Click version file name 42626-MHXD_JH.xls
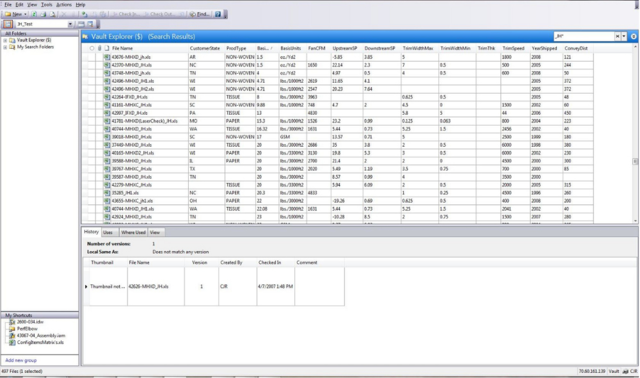The width and height of the screenshot is (640, 378). (x=148, y=287)
